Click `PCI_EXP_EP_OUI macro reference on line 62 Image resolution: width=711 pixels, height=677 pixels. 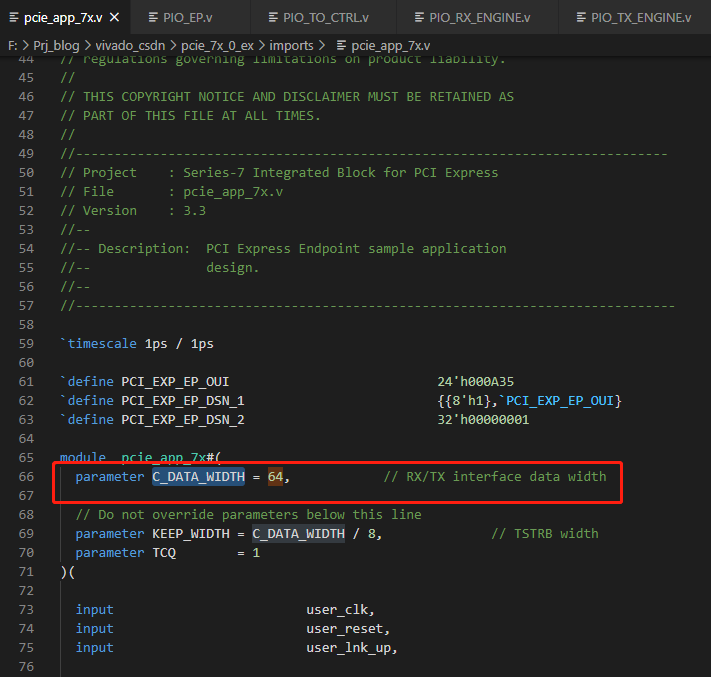(x=556, y=401)
